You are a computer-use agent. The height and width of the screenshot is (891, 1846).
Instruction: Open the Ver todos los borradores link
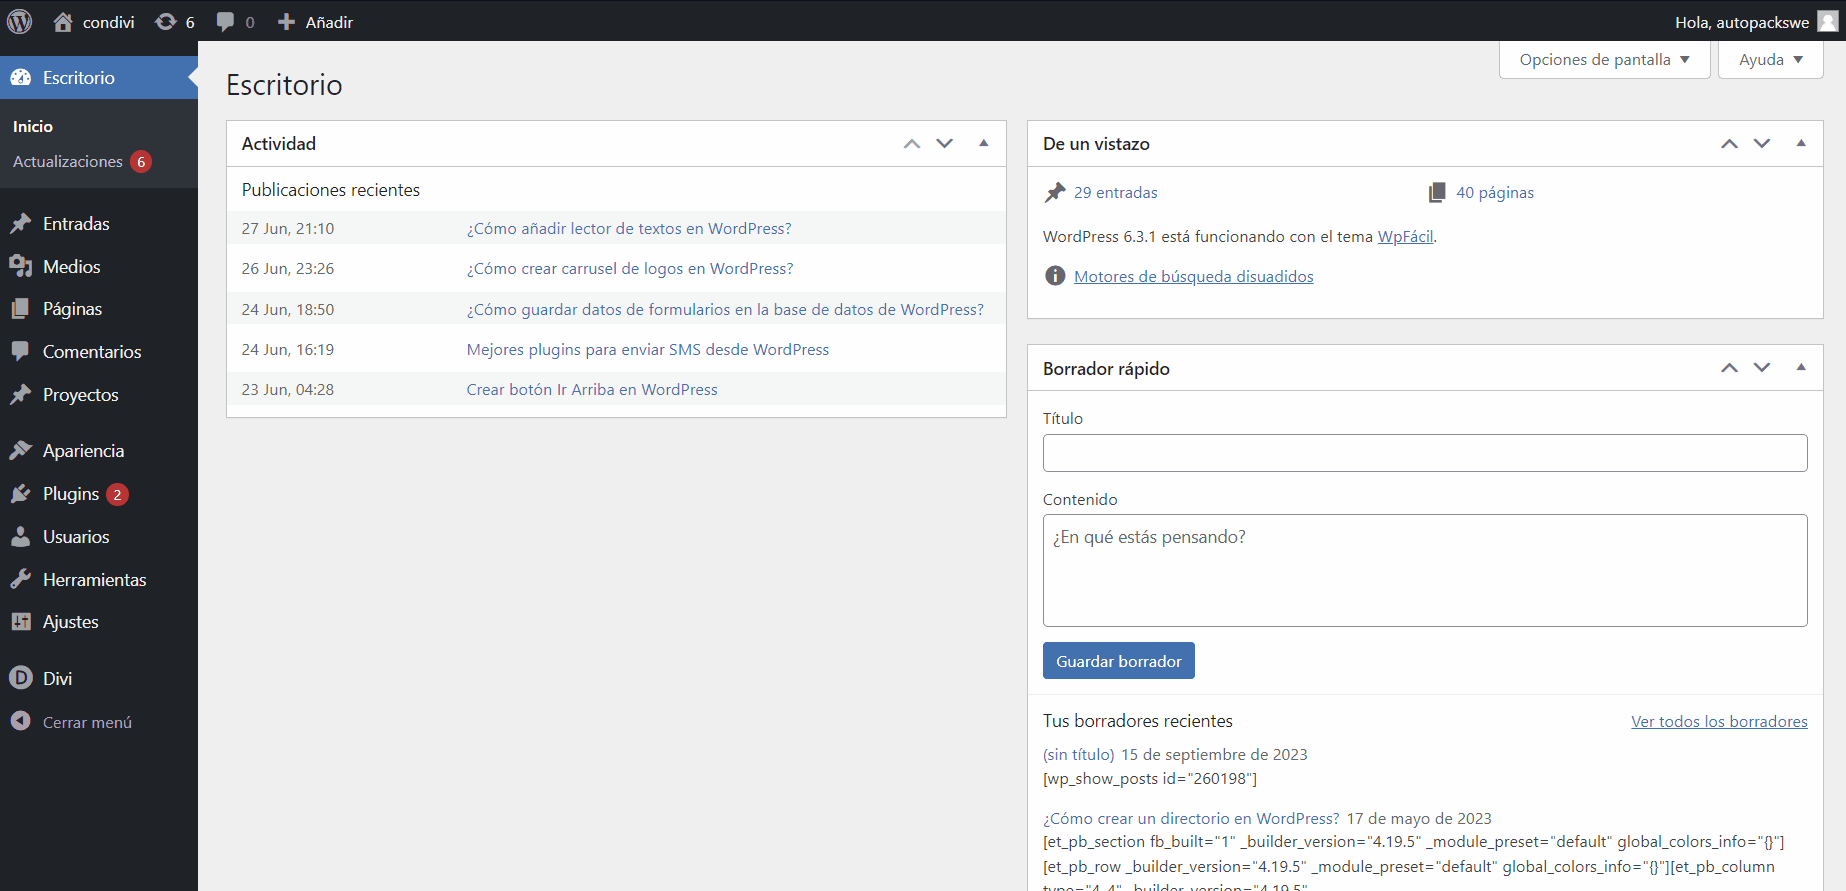tap(1718, 722)
